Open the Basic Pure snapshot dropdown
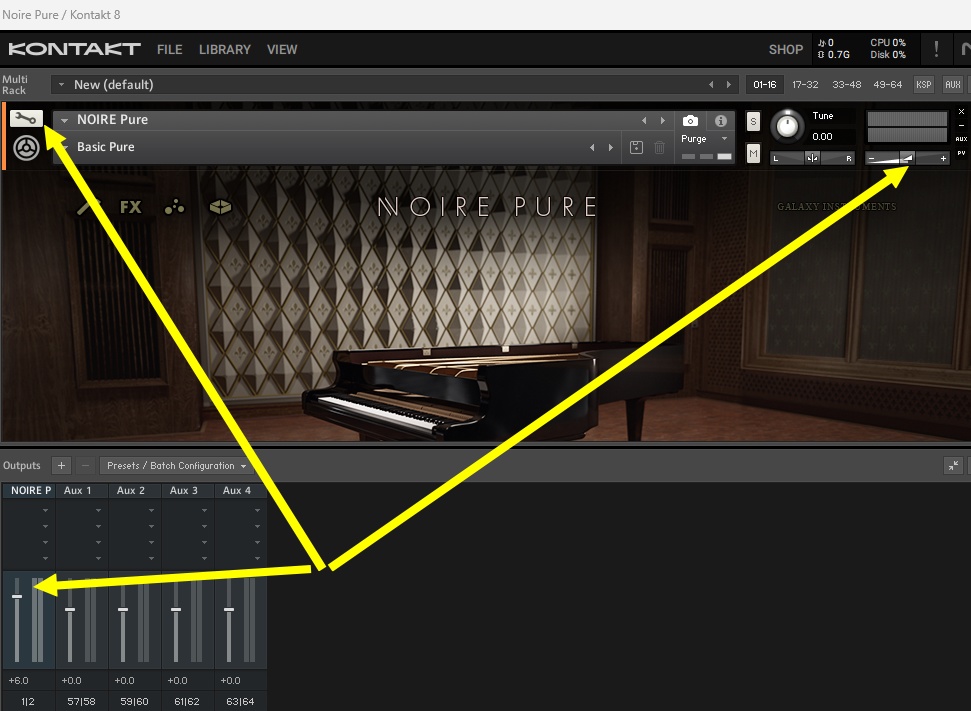 point(64,147)
